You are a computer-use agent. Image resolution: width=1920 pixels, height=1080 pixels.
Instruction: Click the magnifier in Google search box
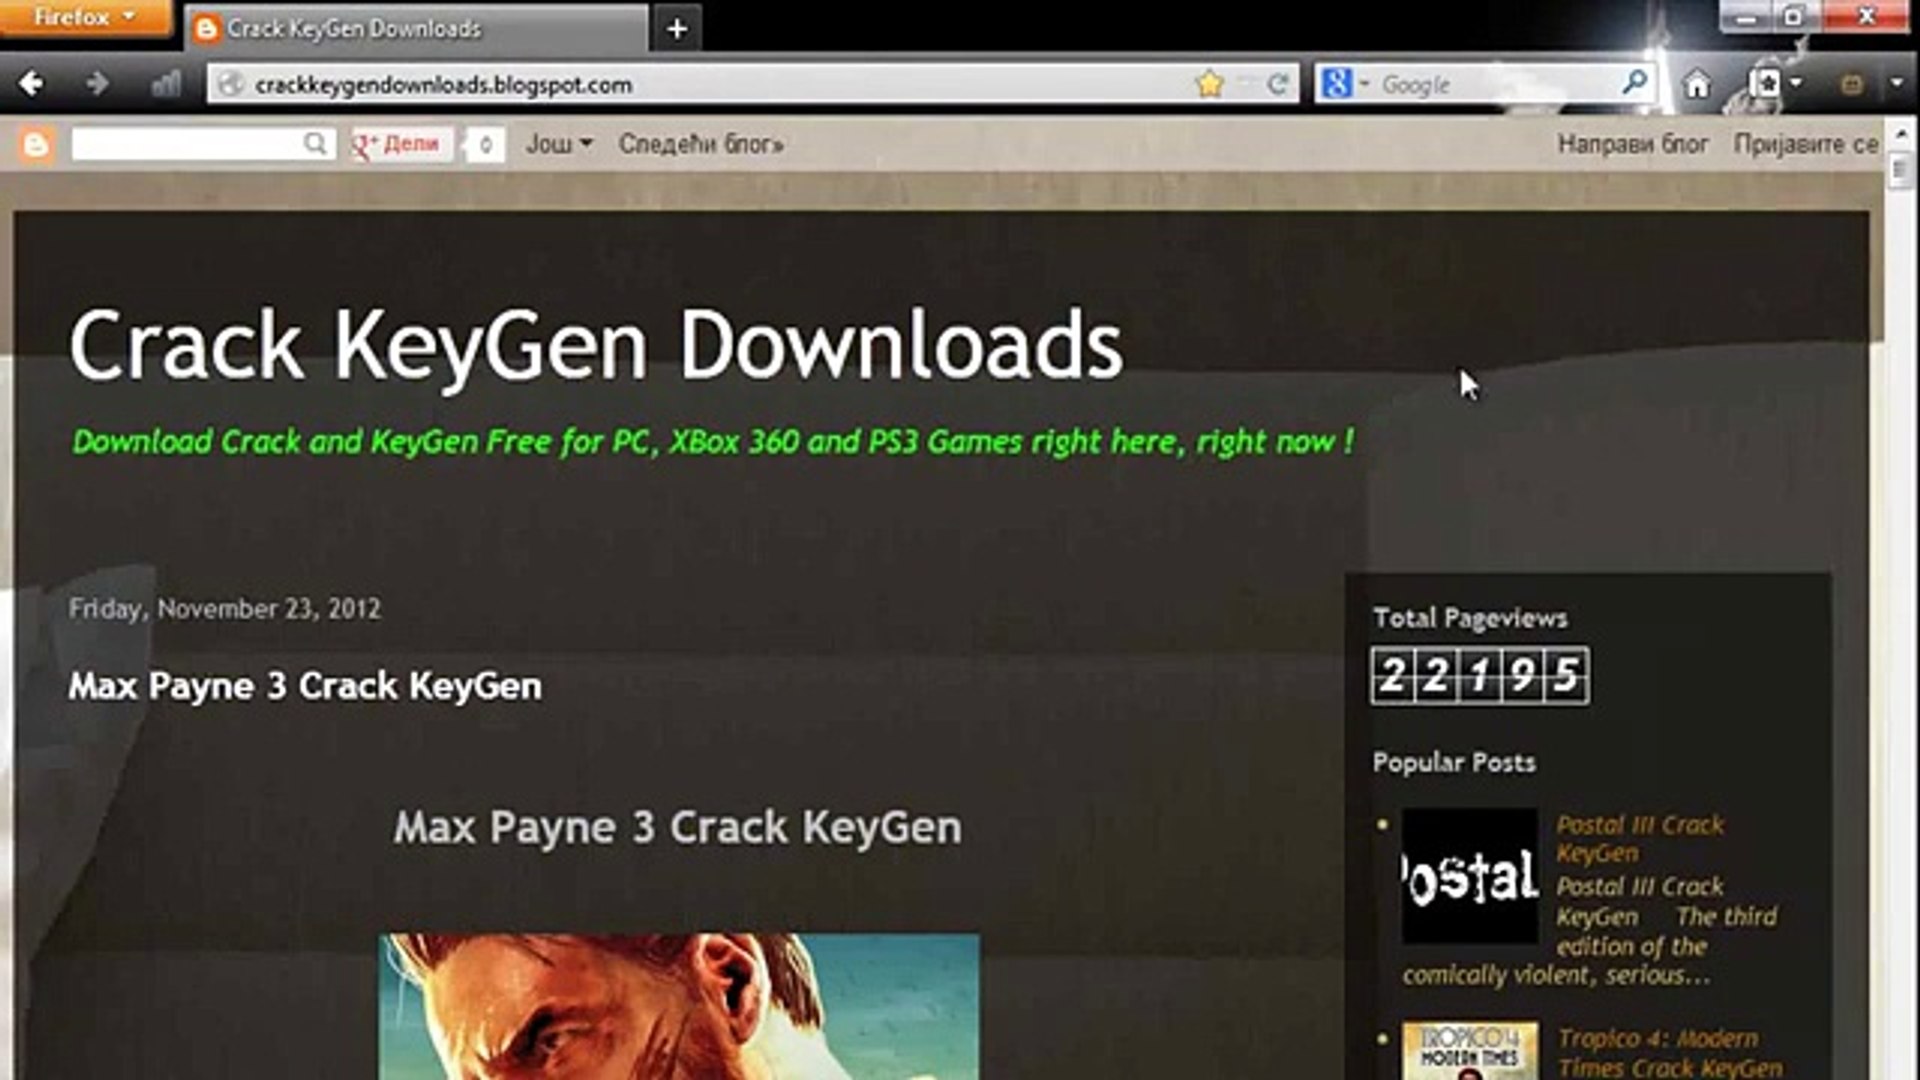[x=1634, y=82]
